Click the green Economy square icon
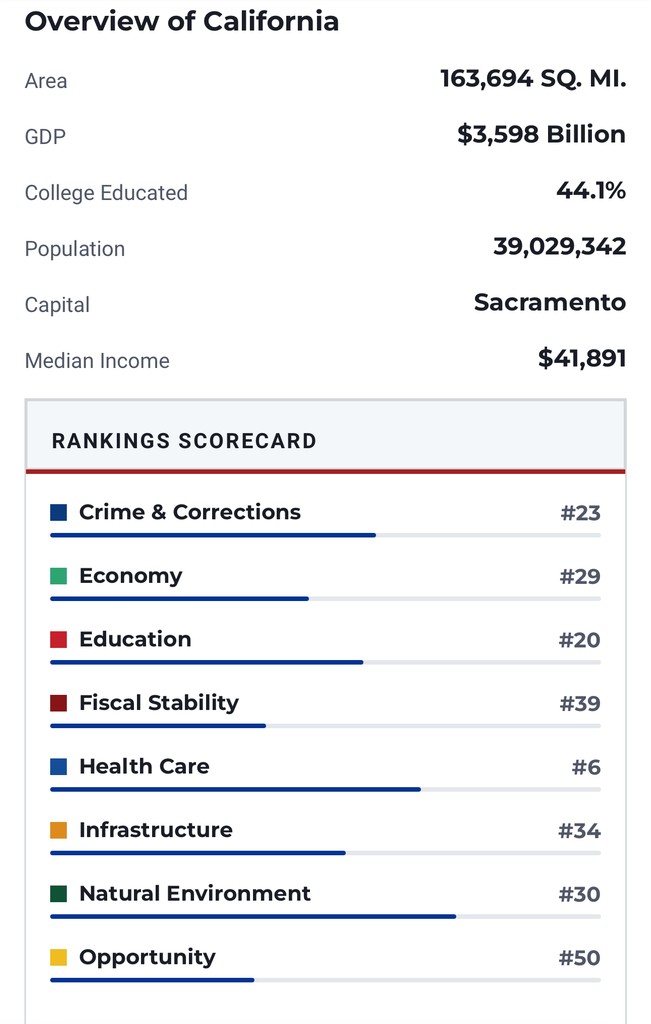The height and width of the screenshot is (1024, 651). pyautogui.click(x=59, y=575)
